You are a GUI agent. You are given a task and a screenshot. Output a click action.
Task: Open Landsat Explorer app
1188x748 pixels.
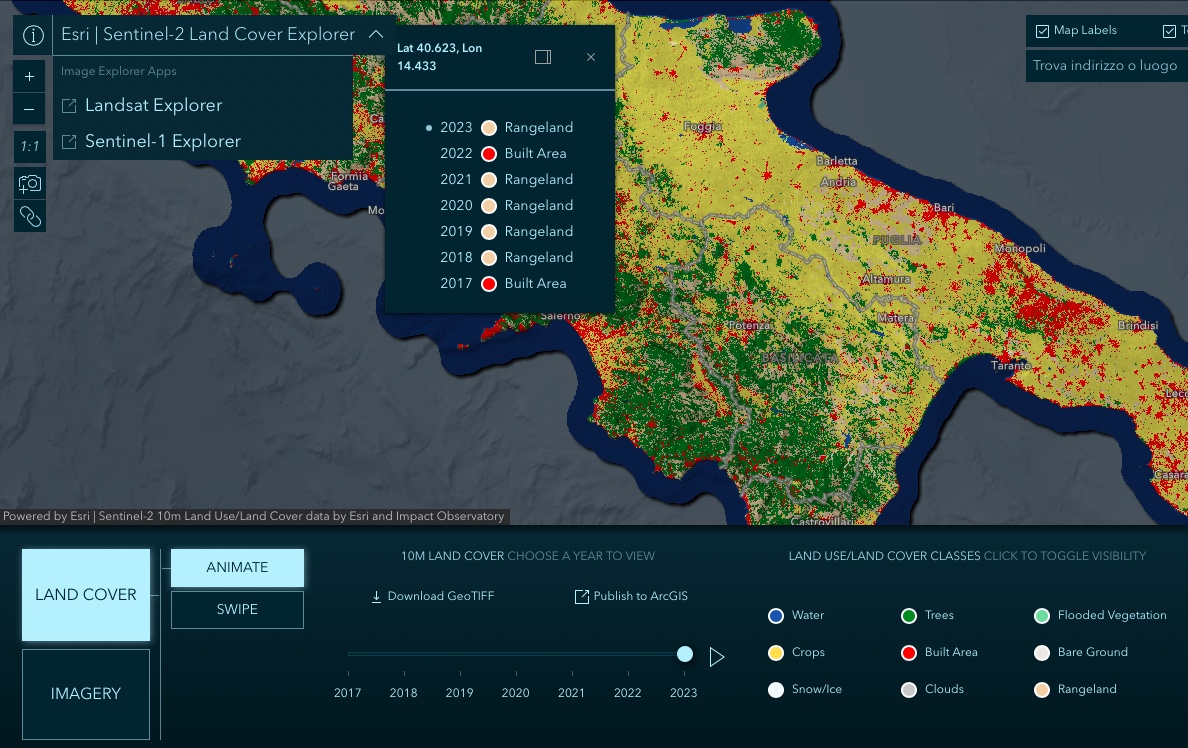153,105
